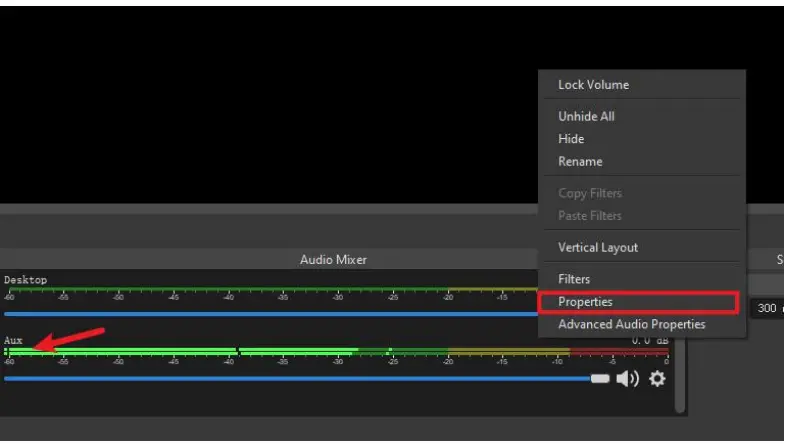Click the Aux audio level meter
798x444 pixels.
(x=336, y=351)
